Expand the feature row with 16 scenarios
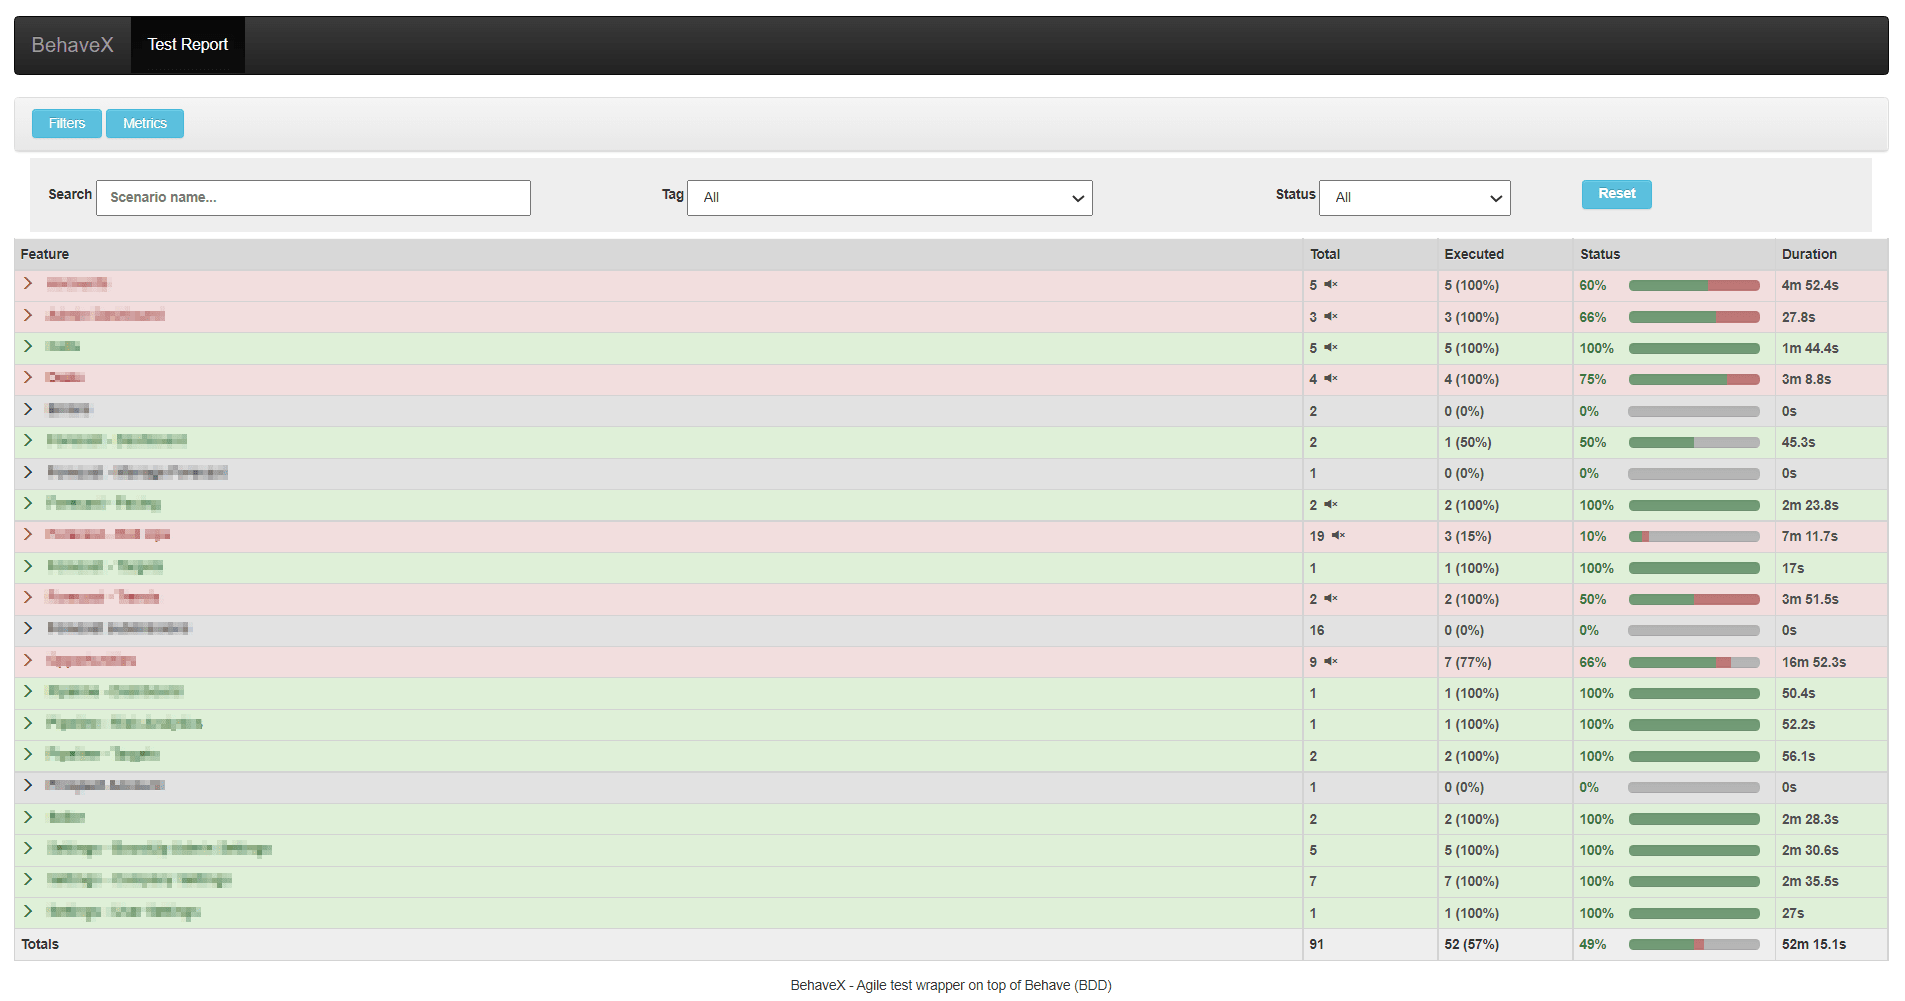This screenshot has width=1905, height=1001. coord(27,630)
